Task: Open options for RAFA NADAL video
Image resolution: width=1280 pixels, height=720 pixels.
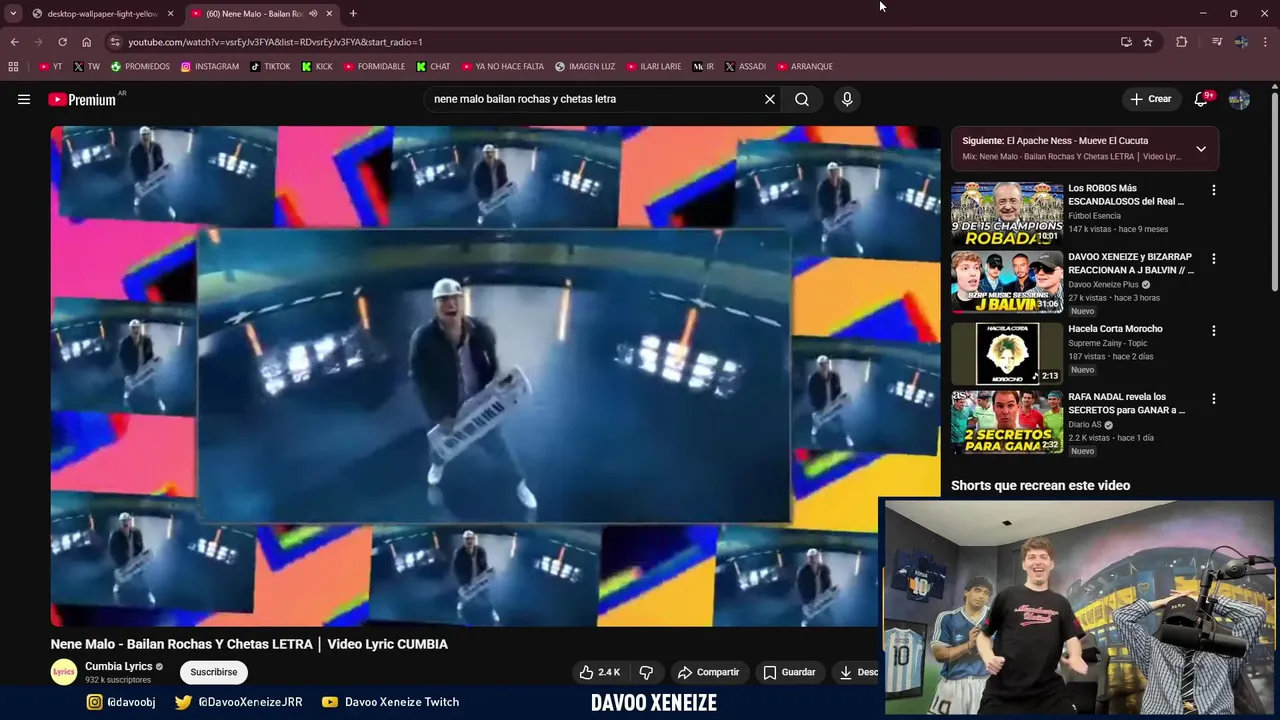Action: coord(1214,398)
